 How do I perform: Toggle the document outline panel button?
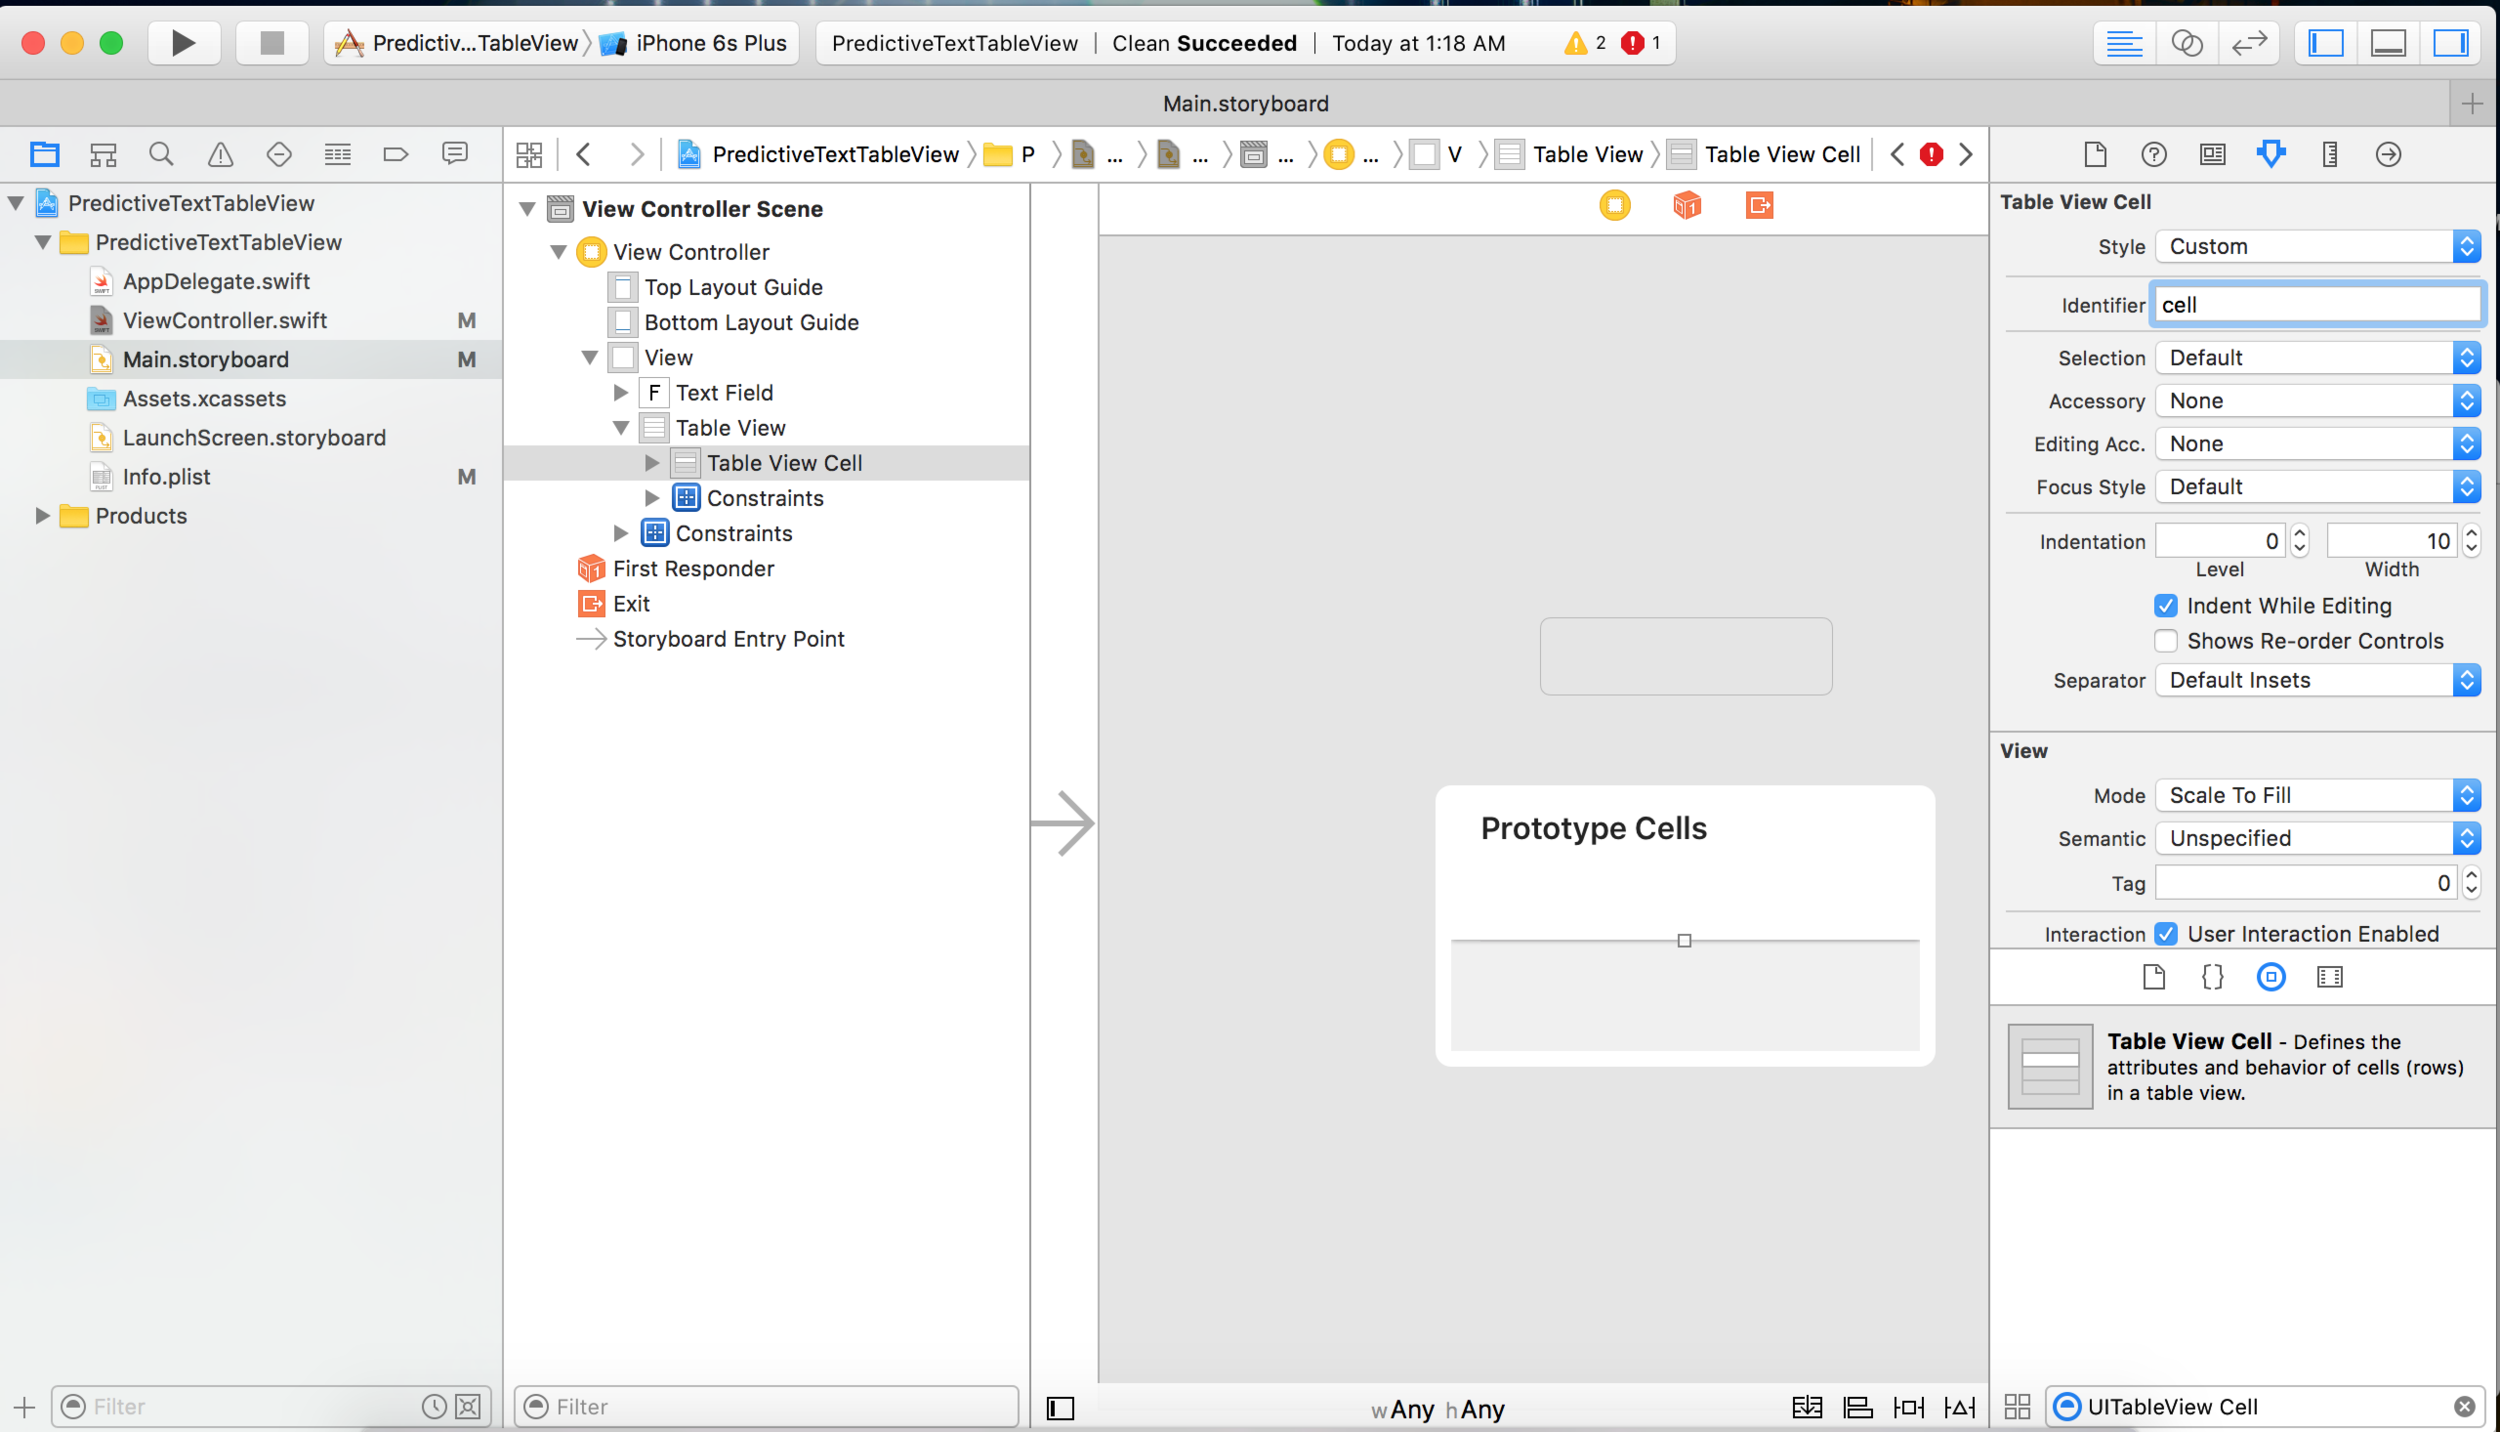1060,1408
